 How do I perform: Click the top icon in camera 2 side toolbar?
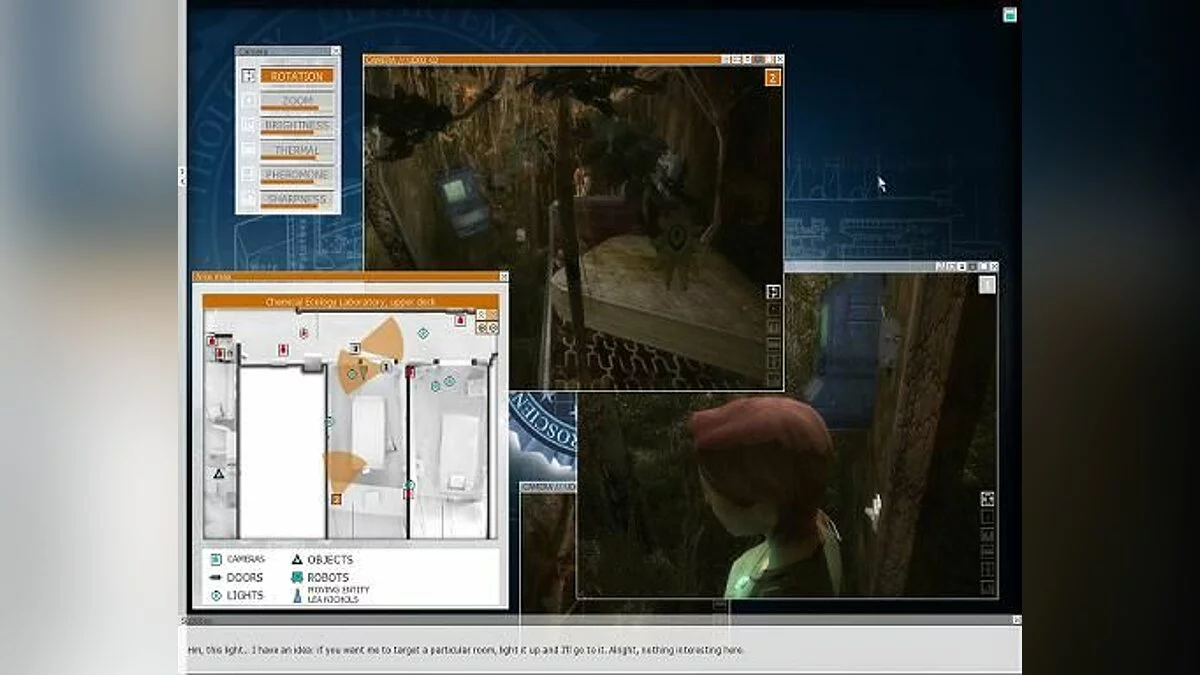pyautogui.click(x=773, y=292)
